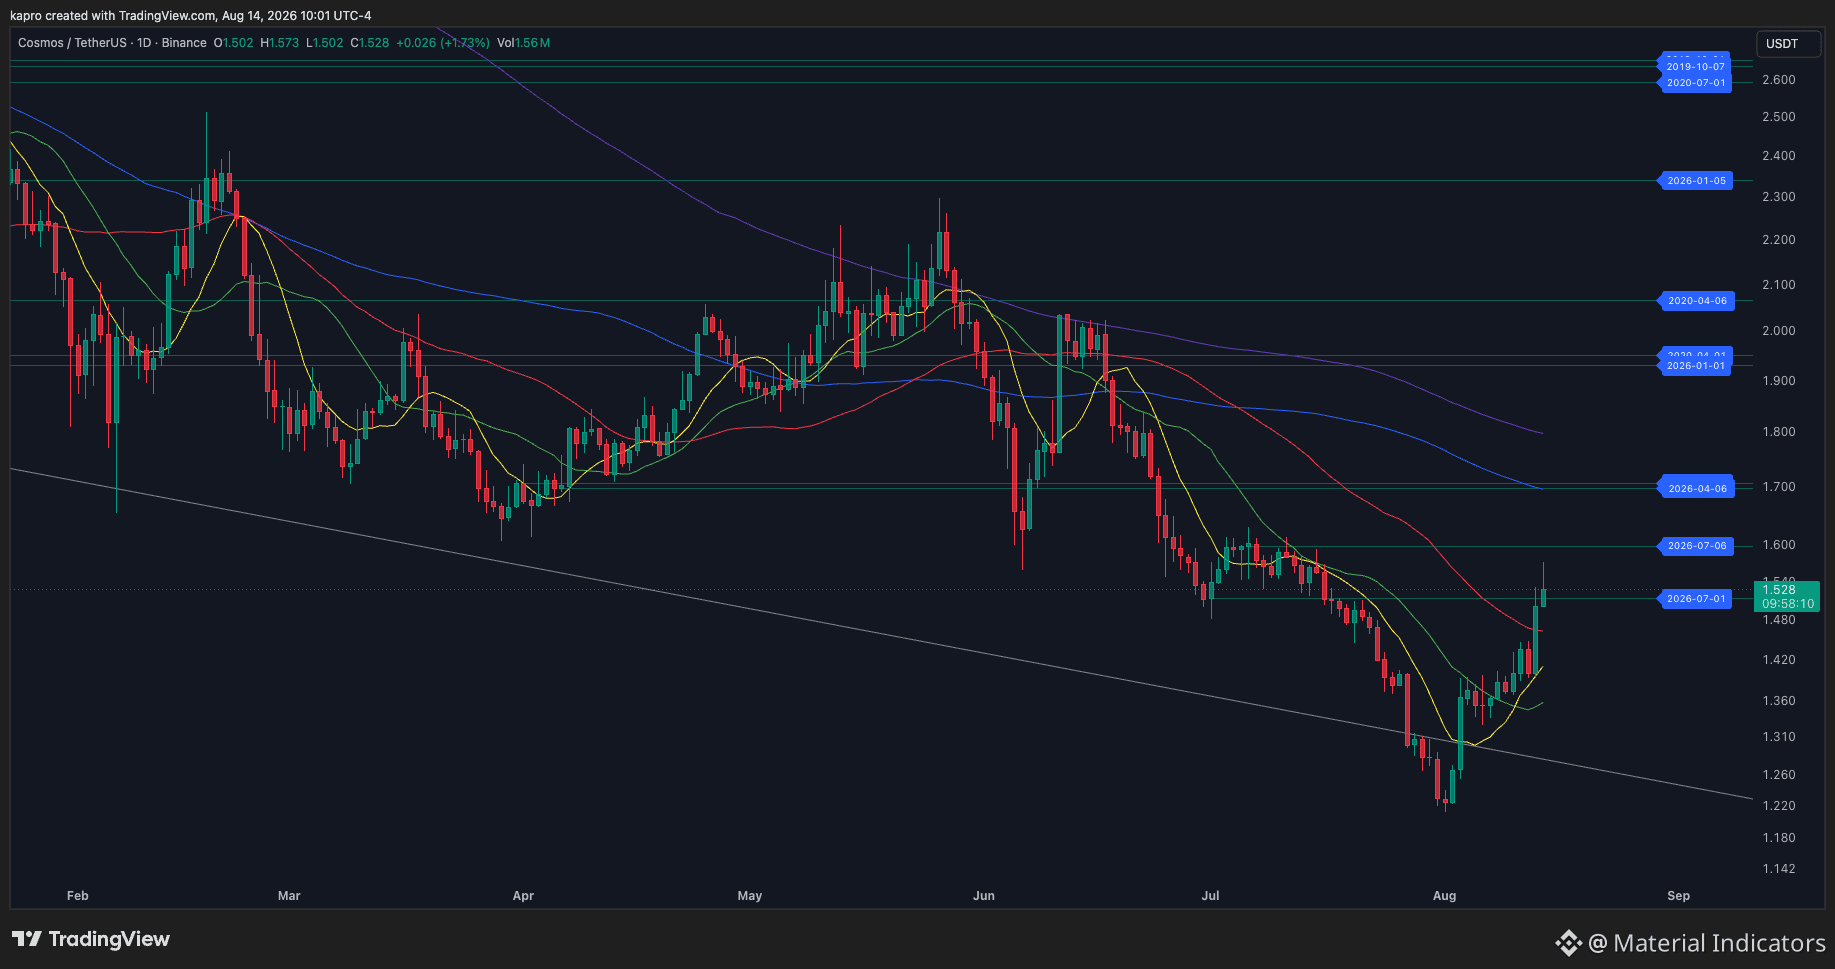1835x969 pixels.
Task: Click the open value O1.502
Action: (x=233, y=43)
